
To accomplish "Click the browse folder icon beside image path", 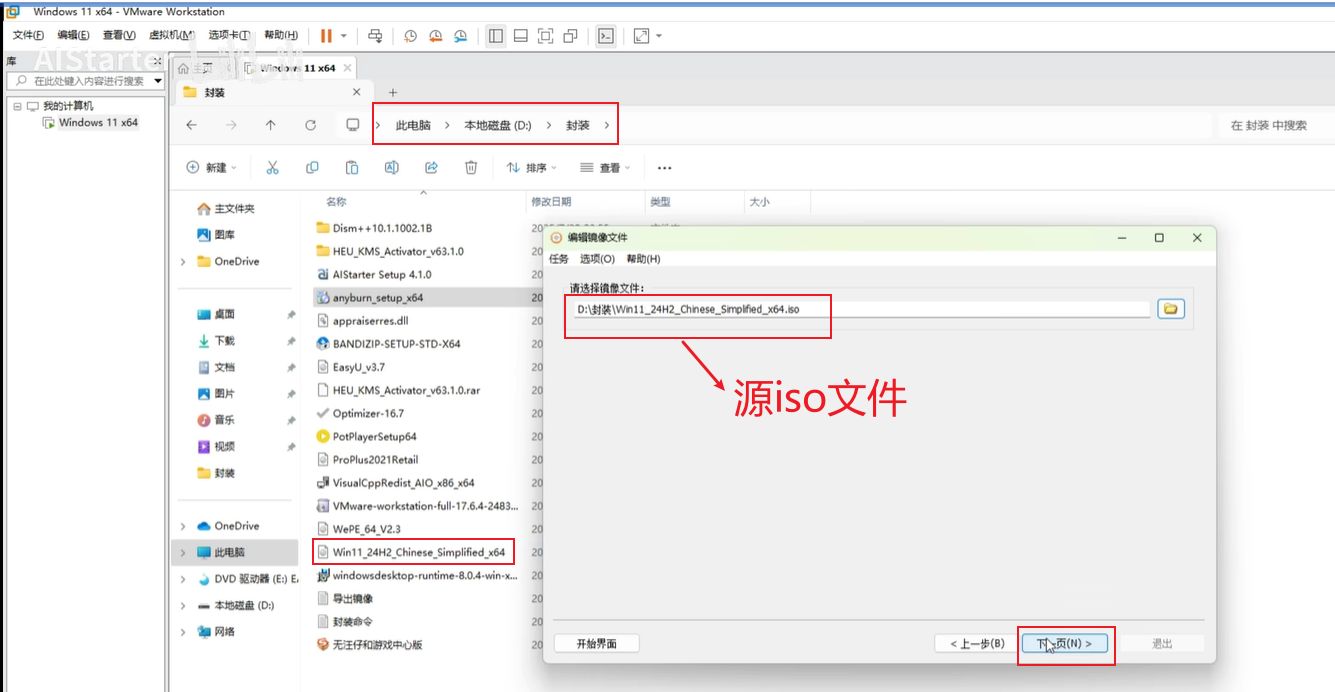I will pyautogui.click(x=1170, y=309).
